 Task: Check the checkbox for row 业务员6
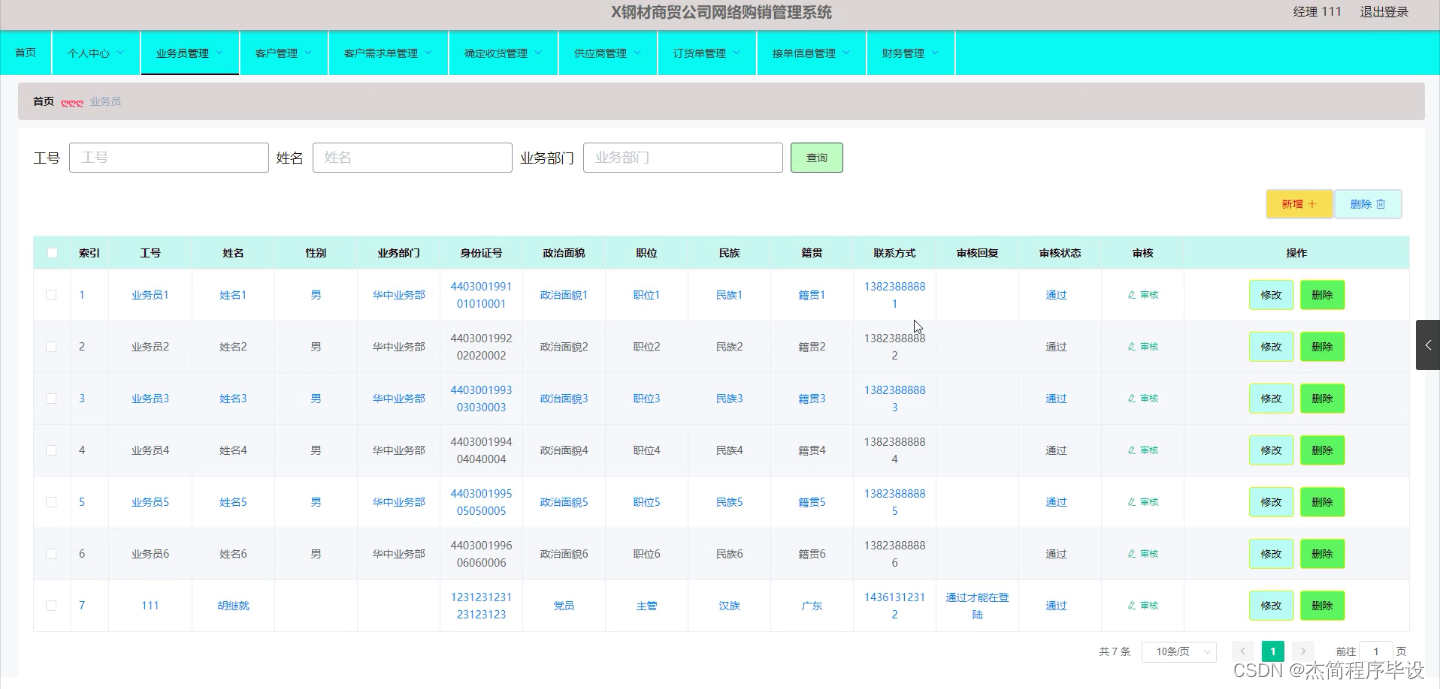[x=52, y=554]
